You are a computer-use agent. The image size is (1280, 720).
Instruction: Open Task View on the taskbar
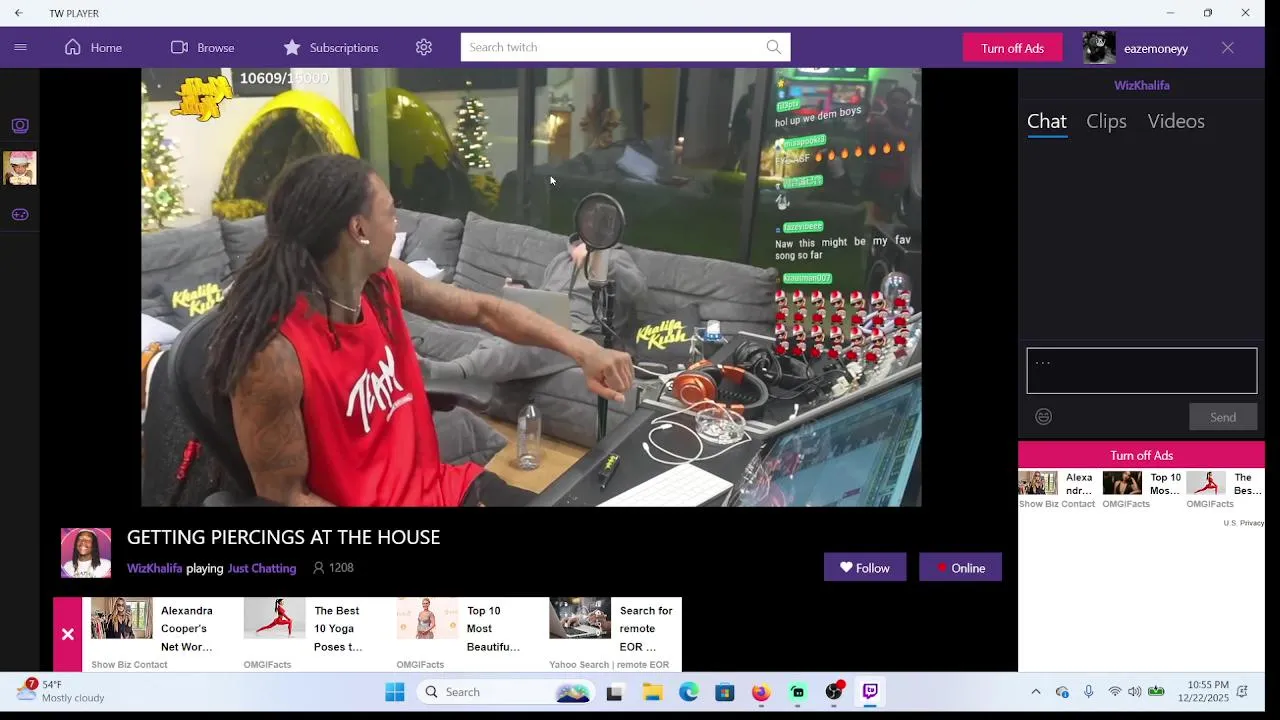tap(615, 692)
